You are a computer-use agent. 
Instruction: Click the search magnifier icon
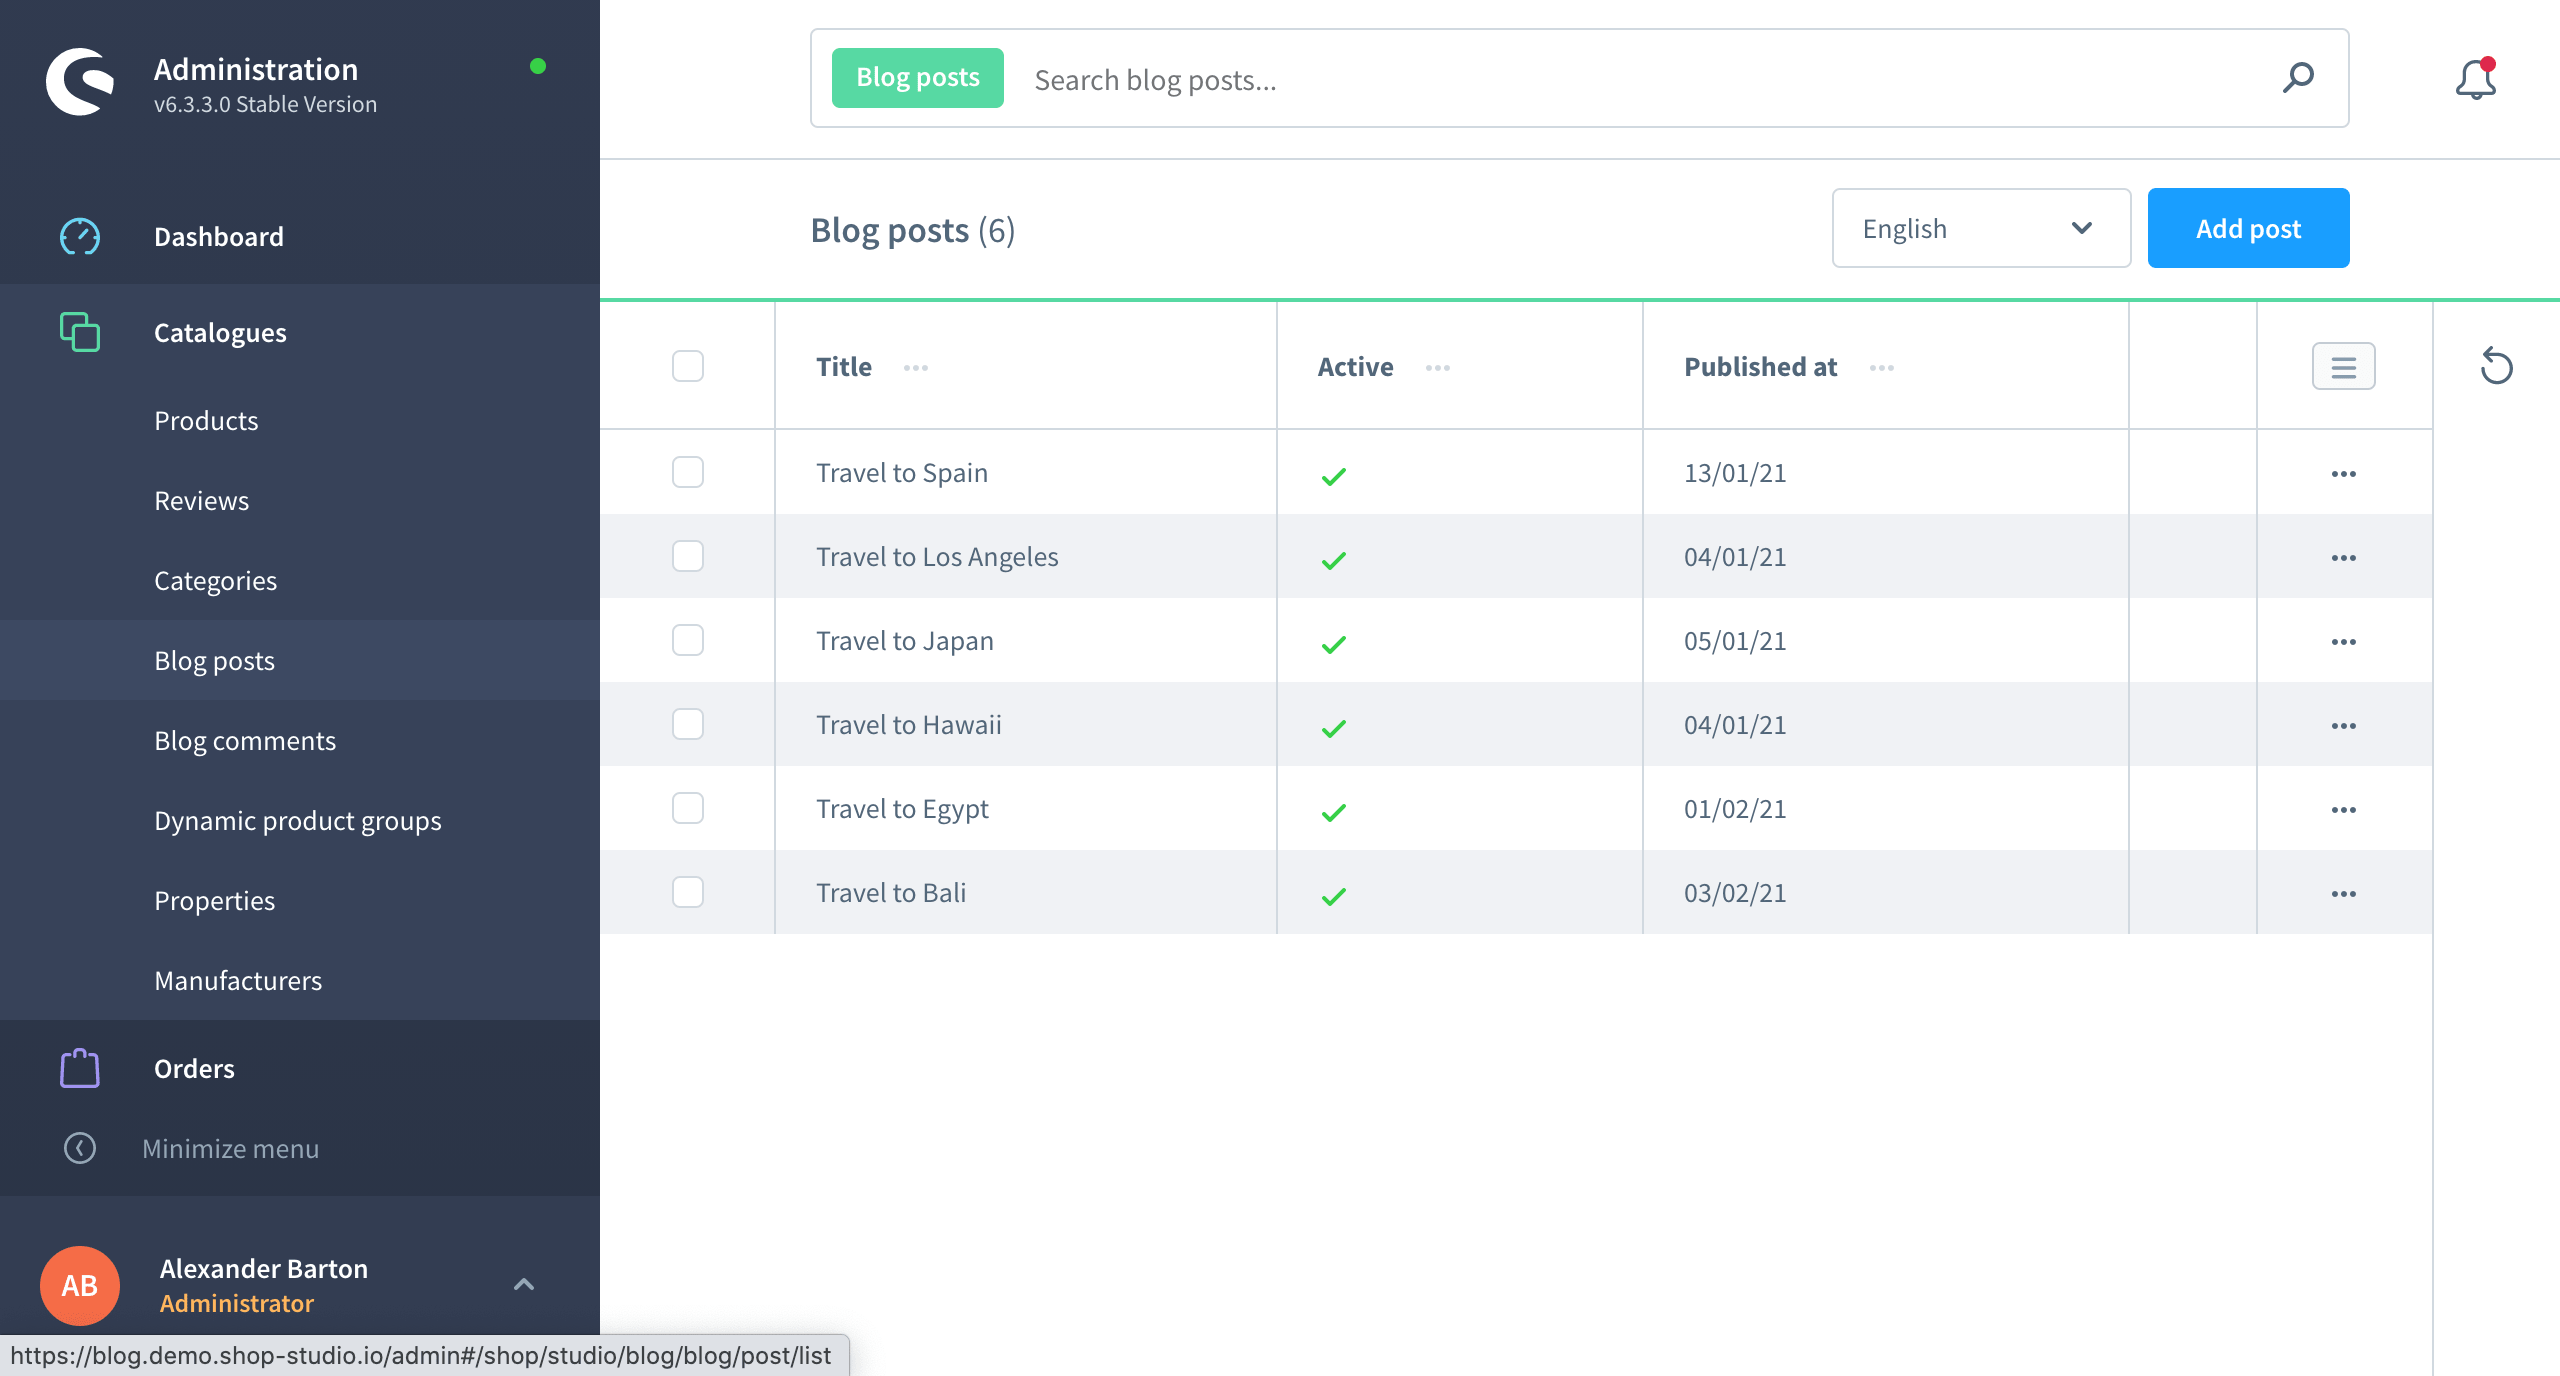(x=2298, y=78)
